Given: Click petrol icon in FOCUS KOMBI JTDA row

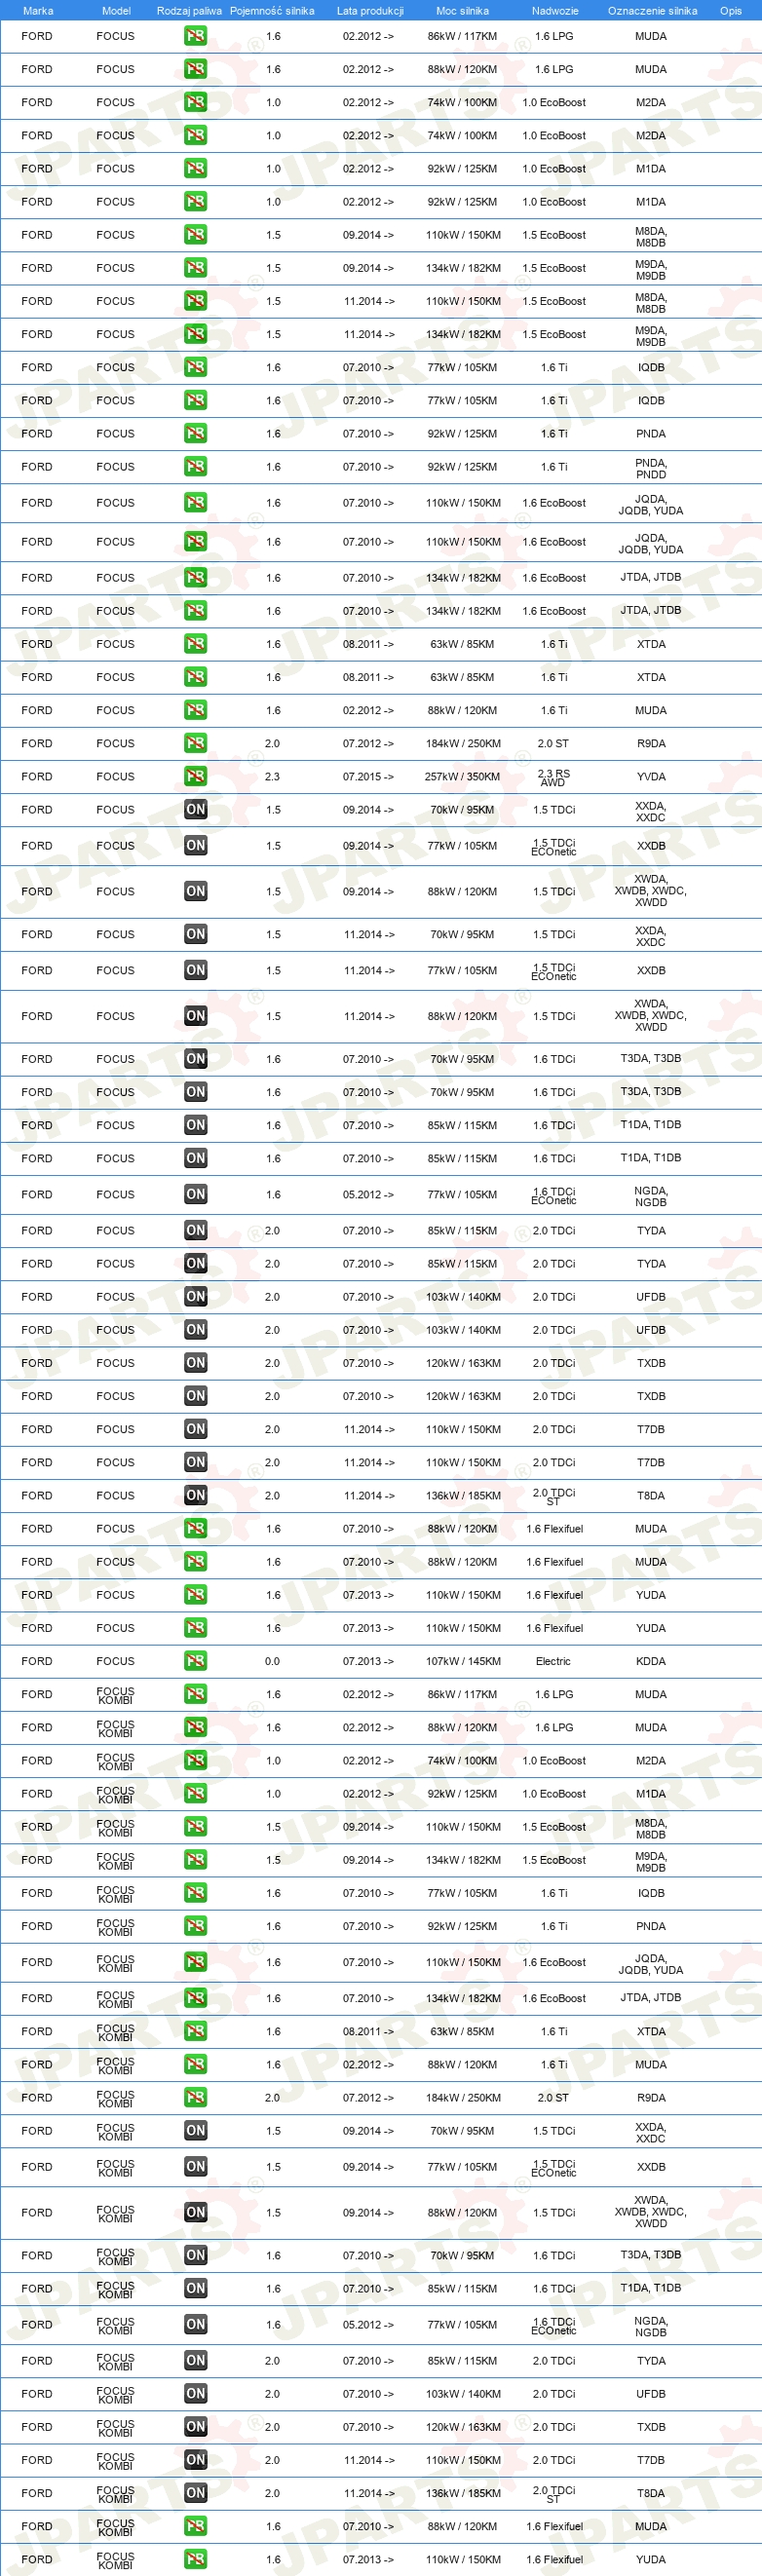Looking at the screenshot, I should (195, 1998).
